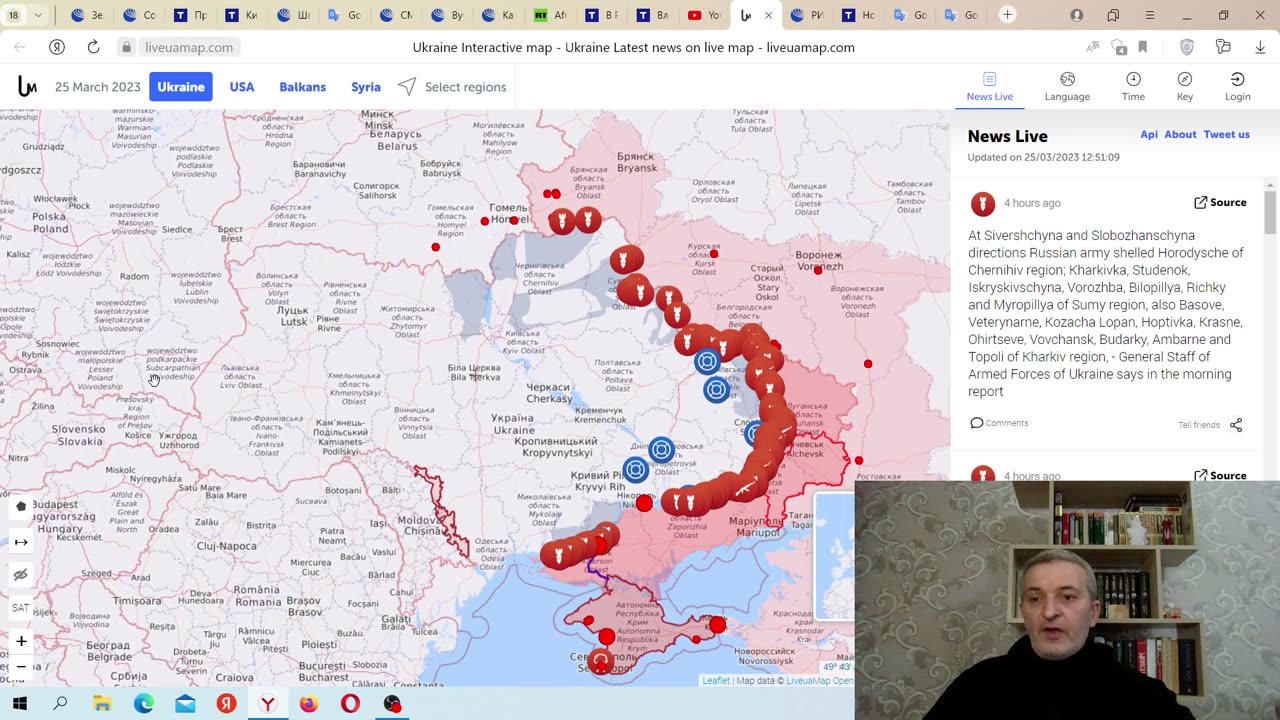
Task: Click the Yandex home button in toolbar
Action: (x=57, y=47)
